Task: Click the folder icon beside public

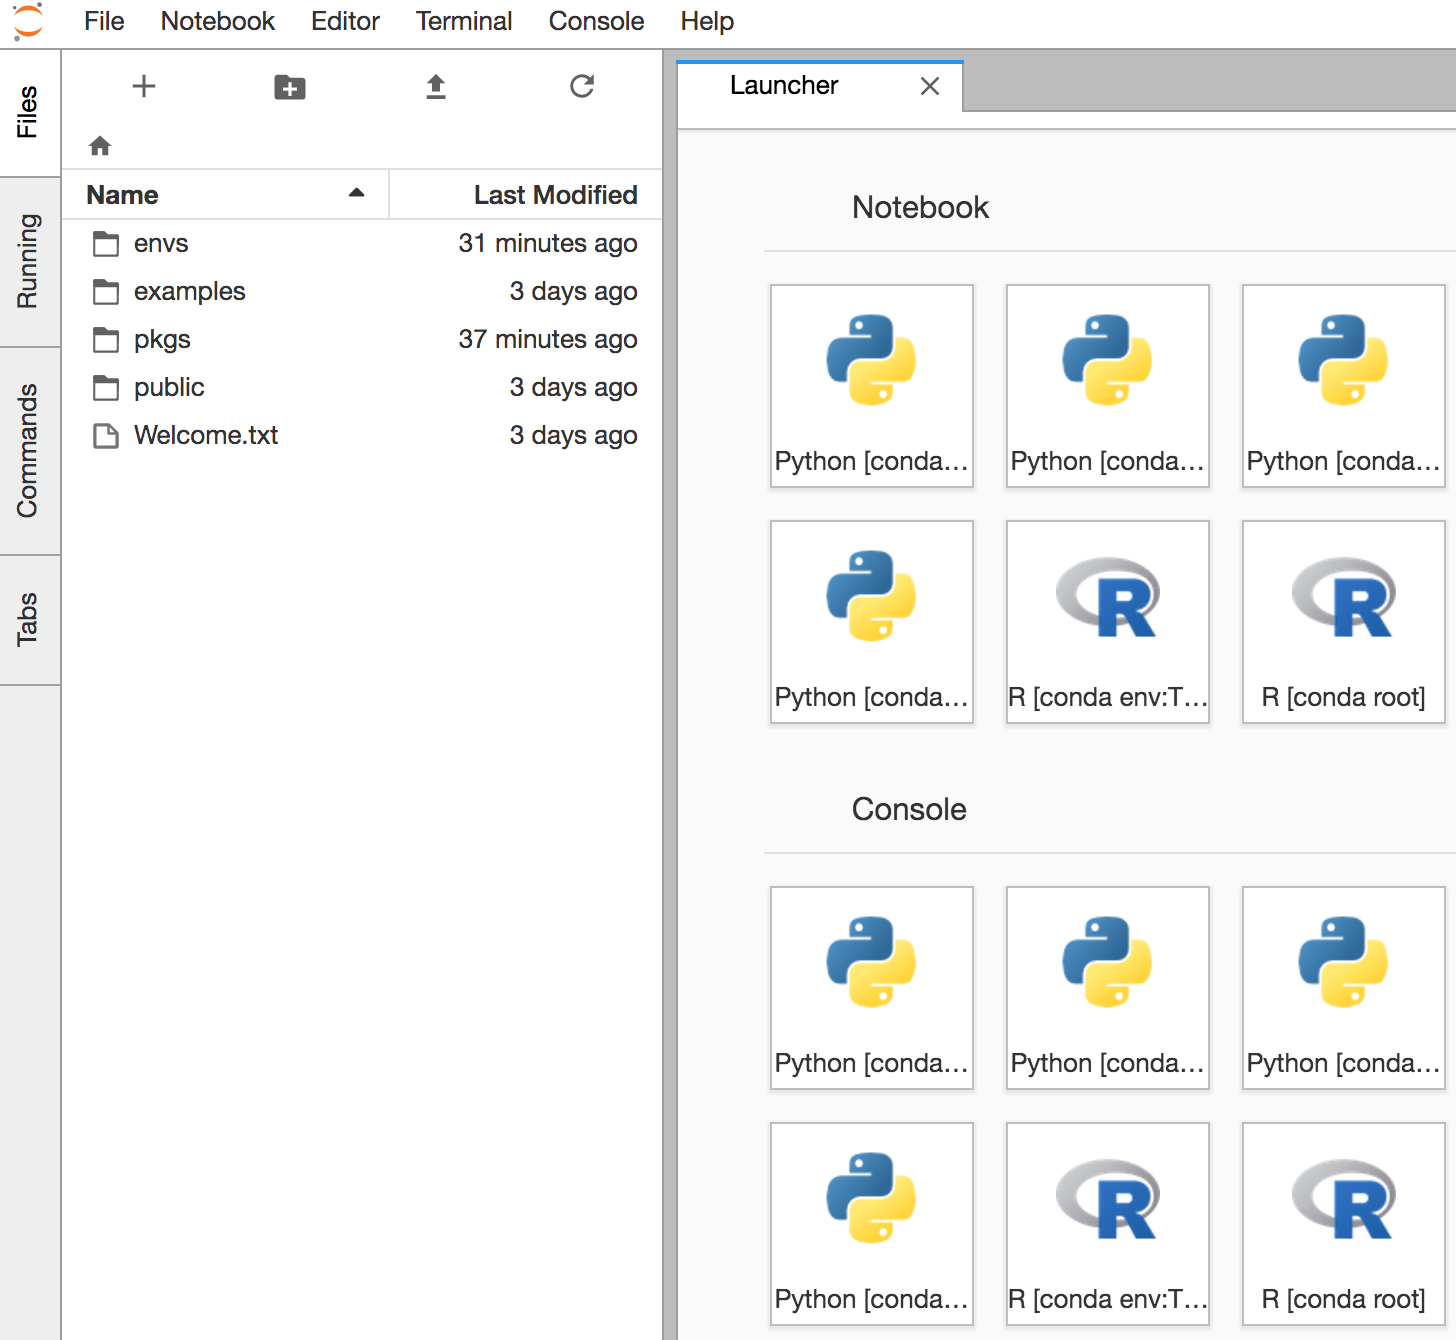Action: pyautogui.click(x=106, y=387)
